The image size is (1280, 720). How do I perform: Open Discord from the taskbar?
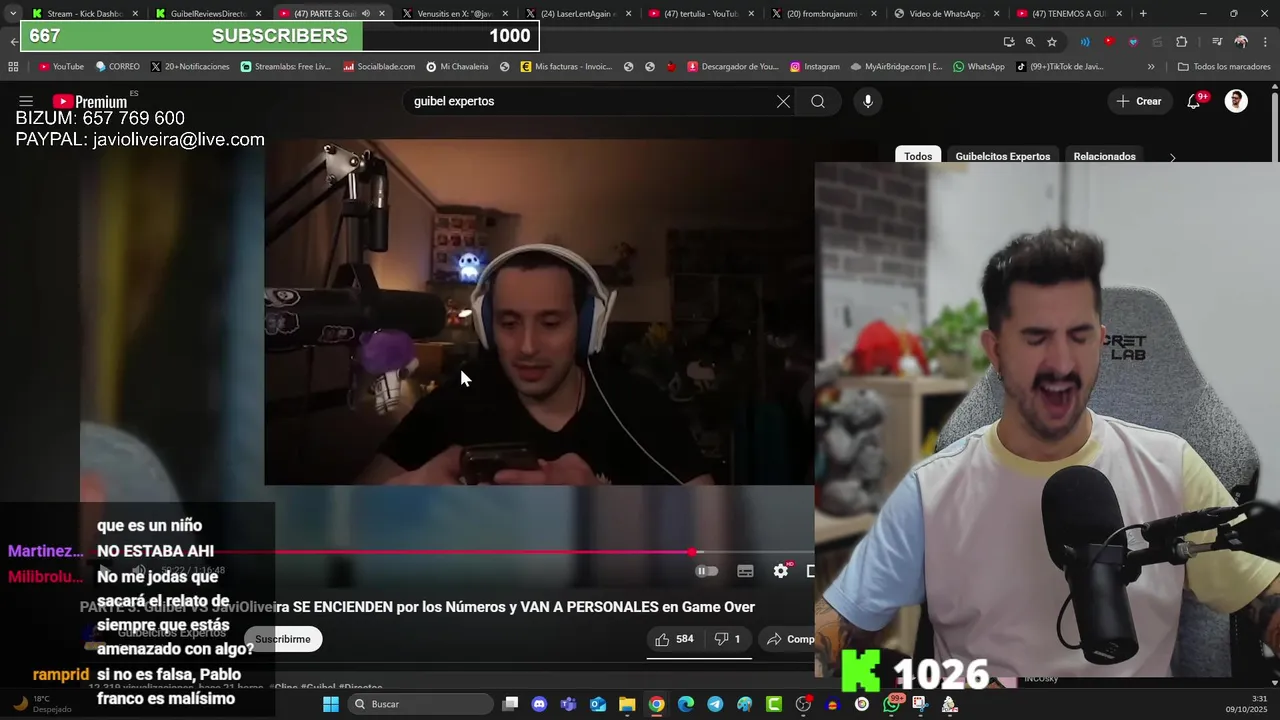tap(540, 704)
